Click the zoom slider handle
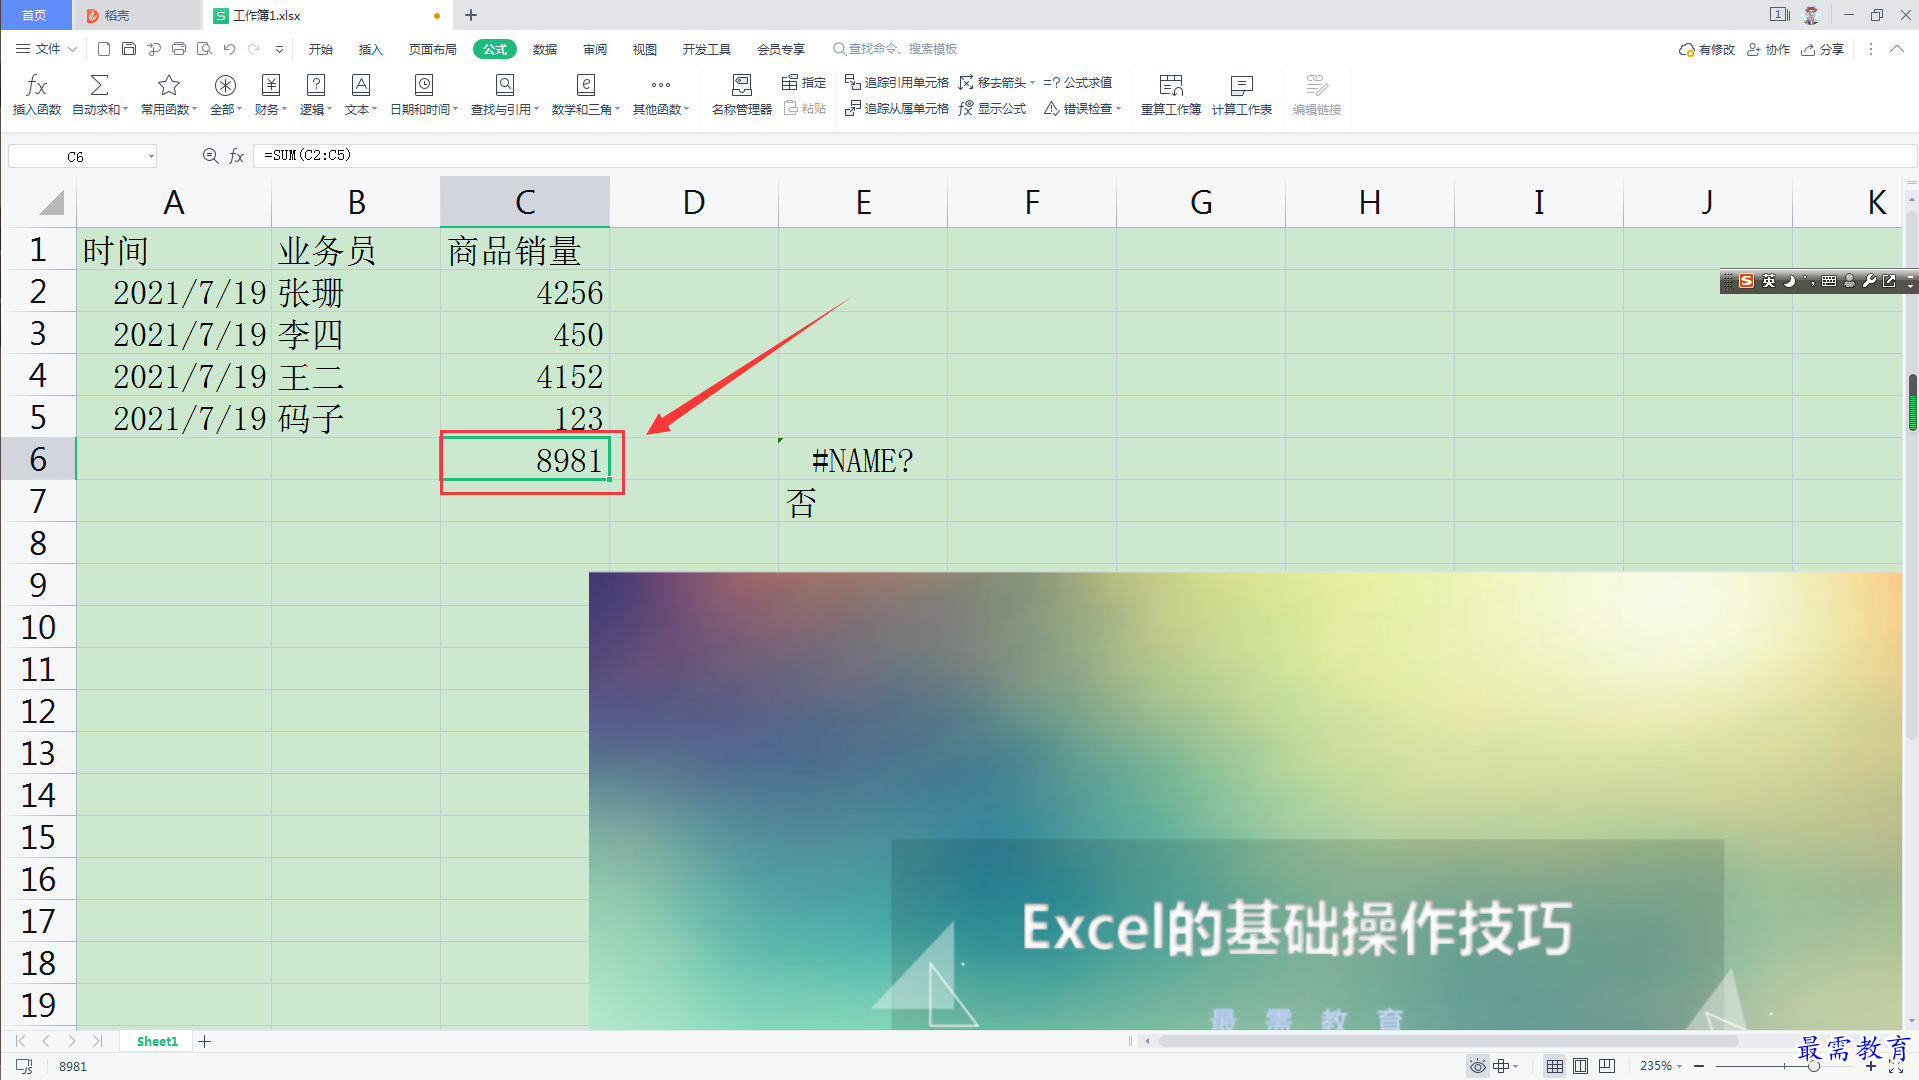1919x1080 pixels. (x=1813, y=1066)
